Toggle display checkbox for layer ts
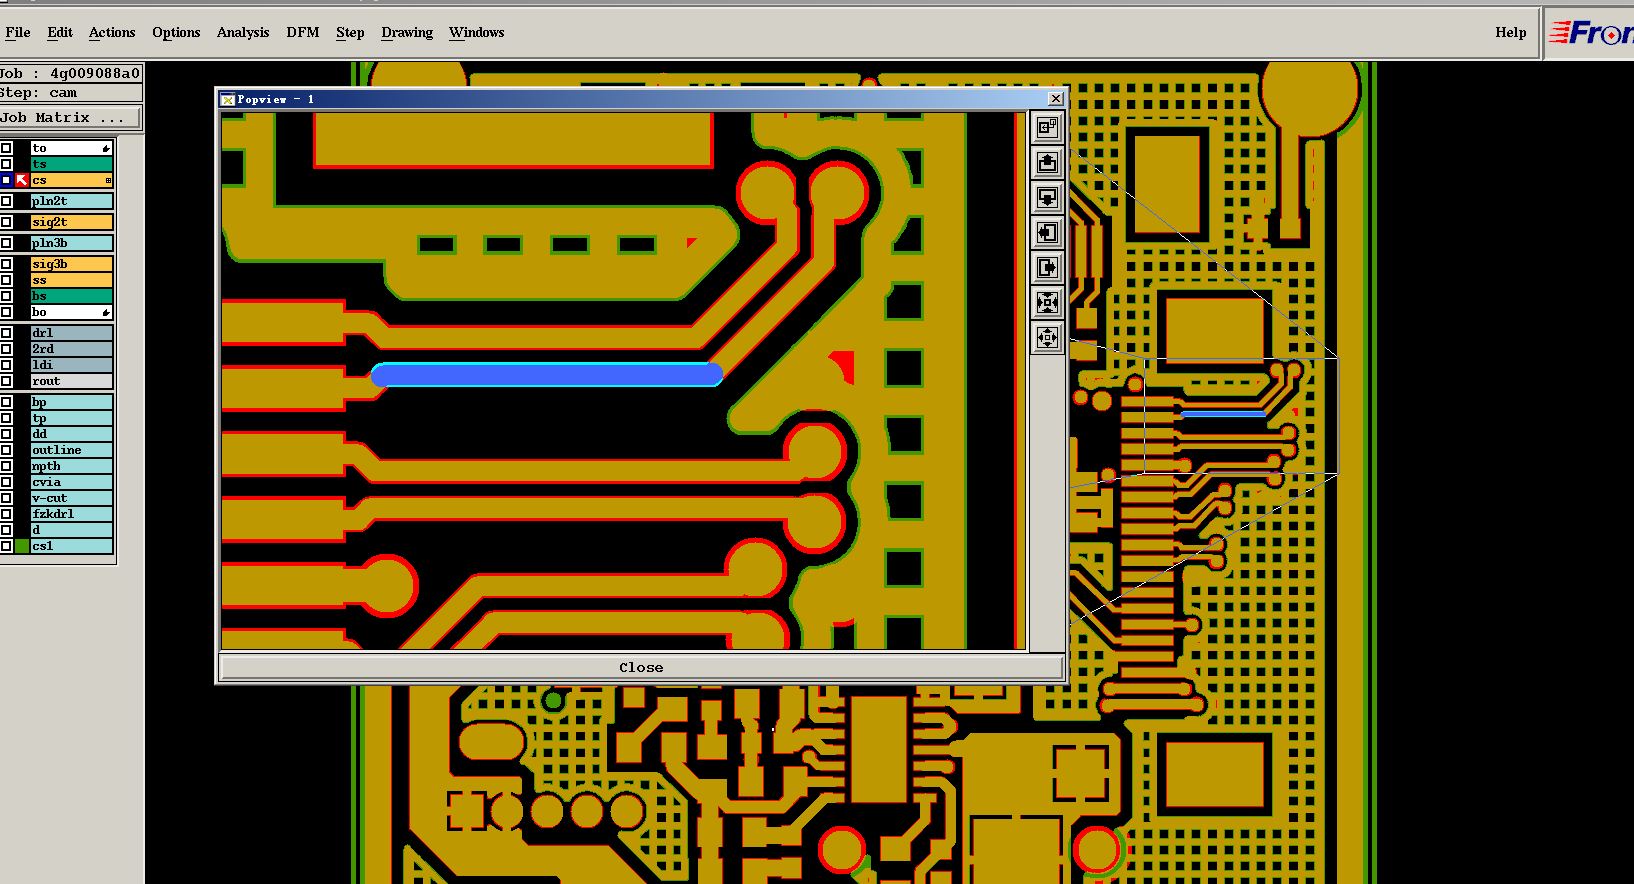Screen dimensions: 1634x884 coord(6,164)
